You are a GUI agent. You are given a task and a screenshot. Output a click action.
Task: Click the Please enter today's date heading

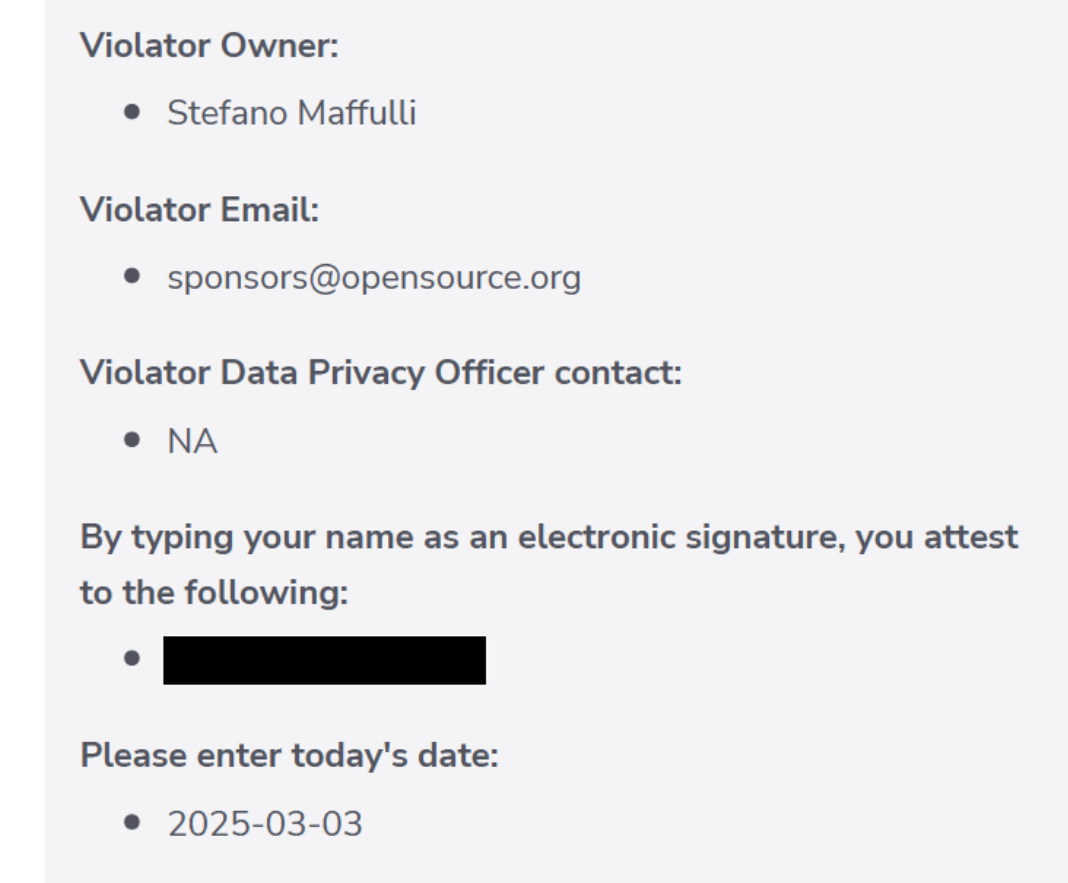(289, 756)
